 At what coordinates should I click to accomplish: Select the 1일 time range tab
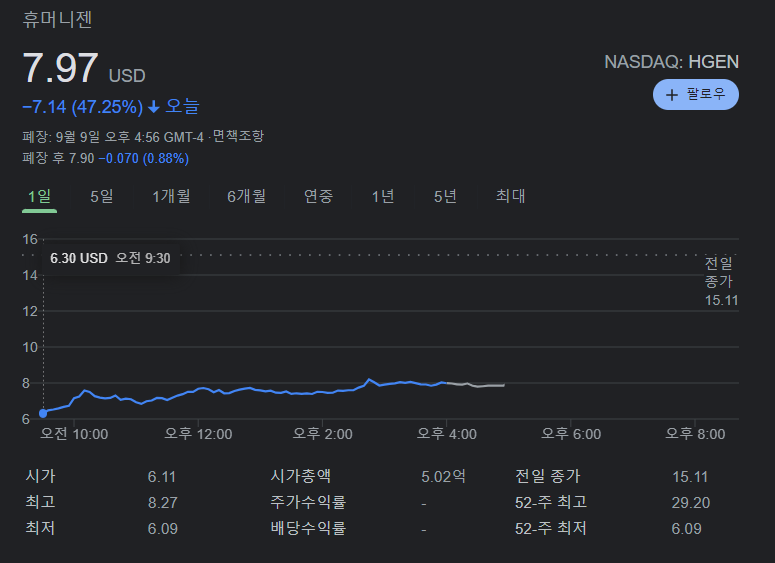click(40, 197)
